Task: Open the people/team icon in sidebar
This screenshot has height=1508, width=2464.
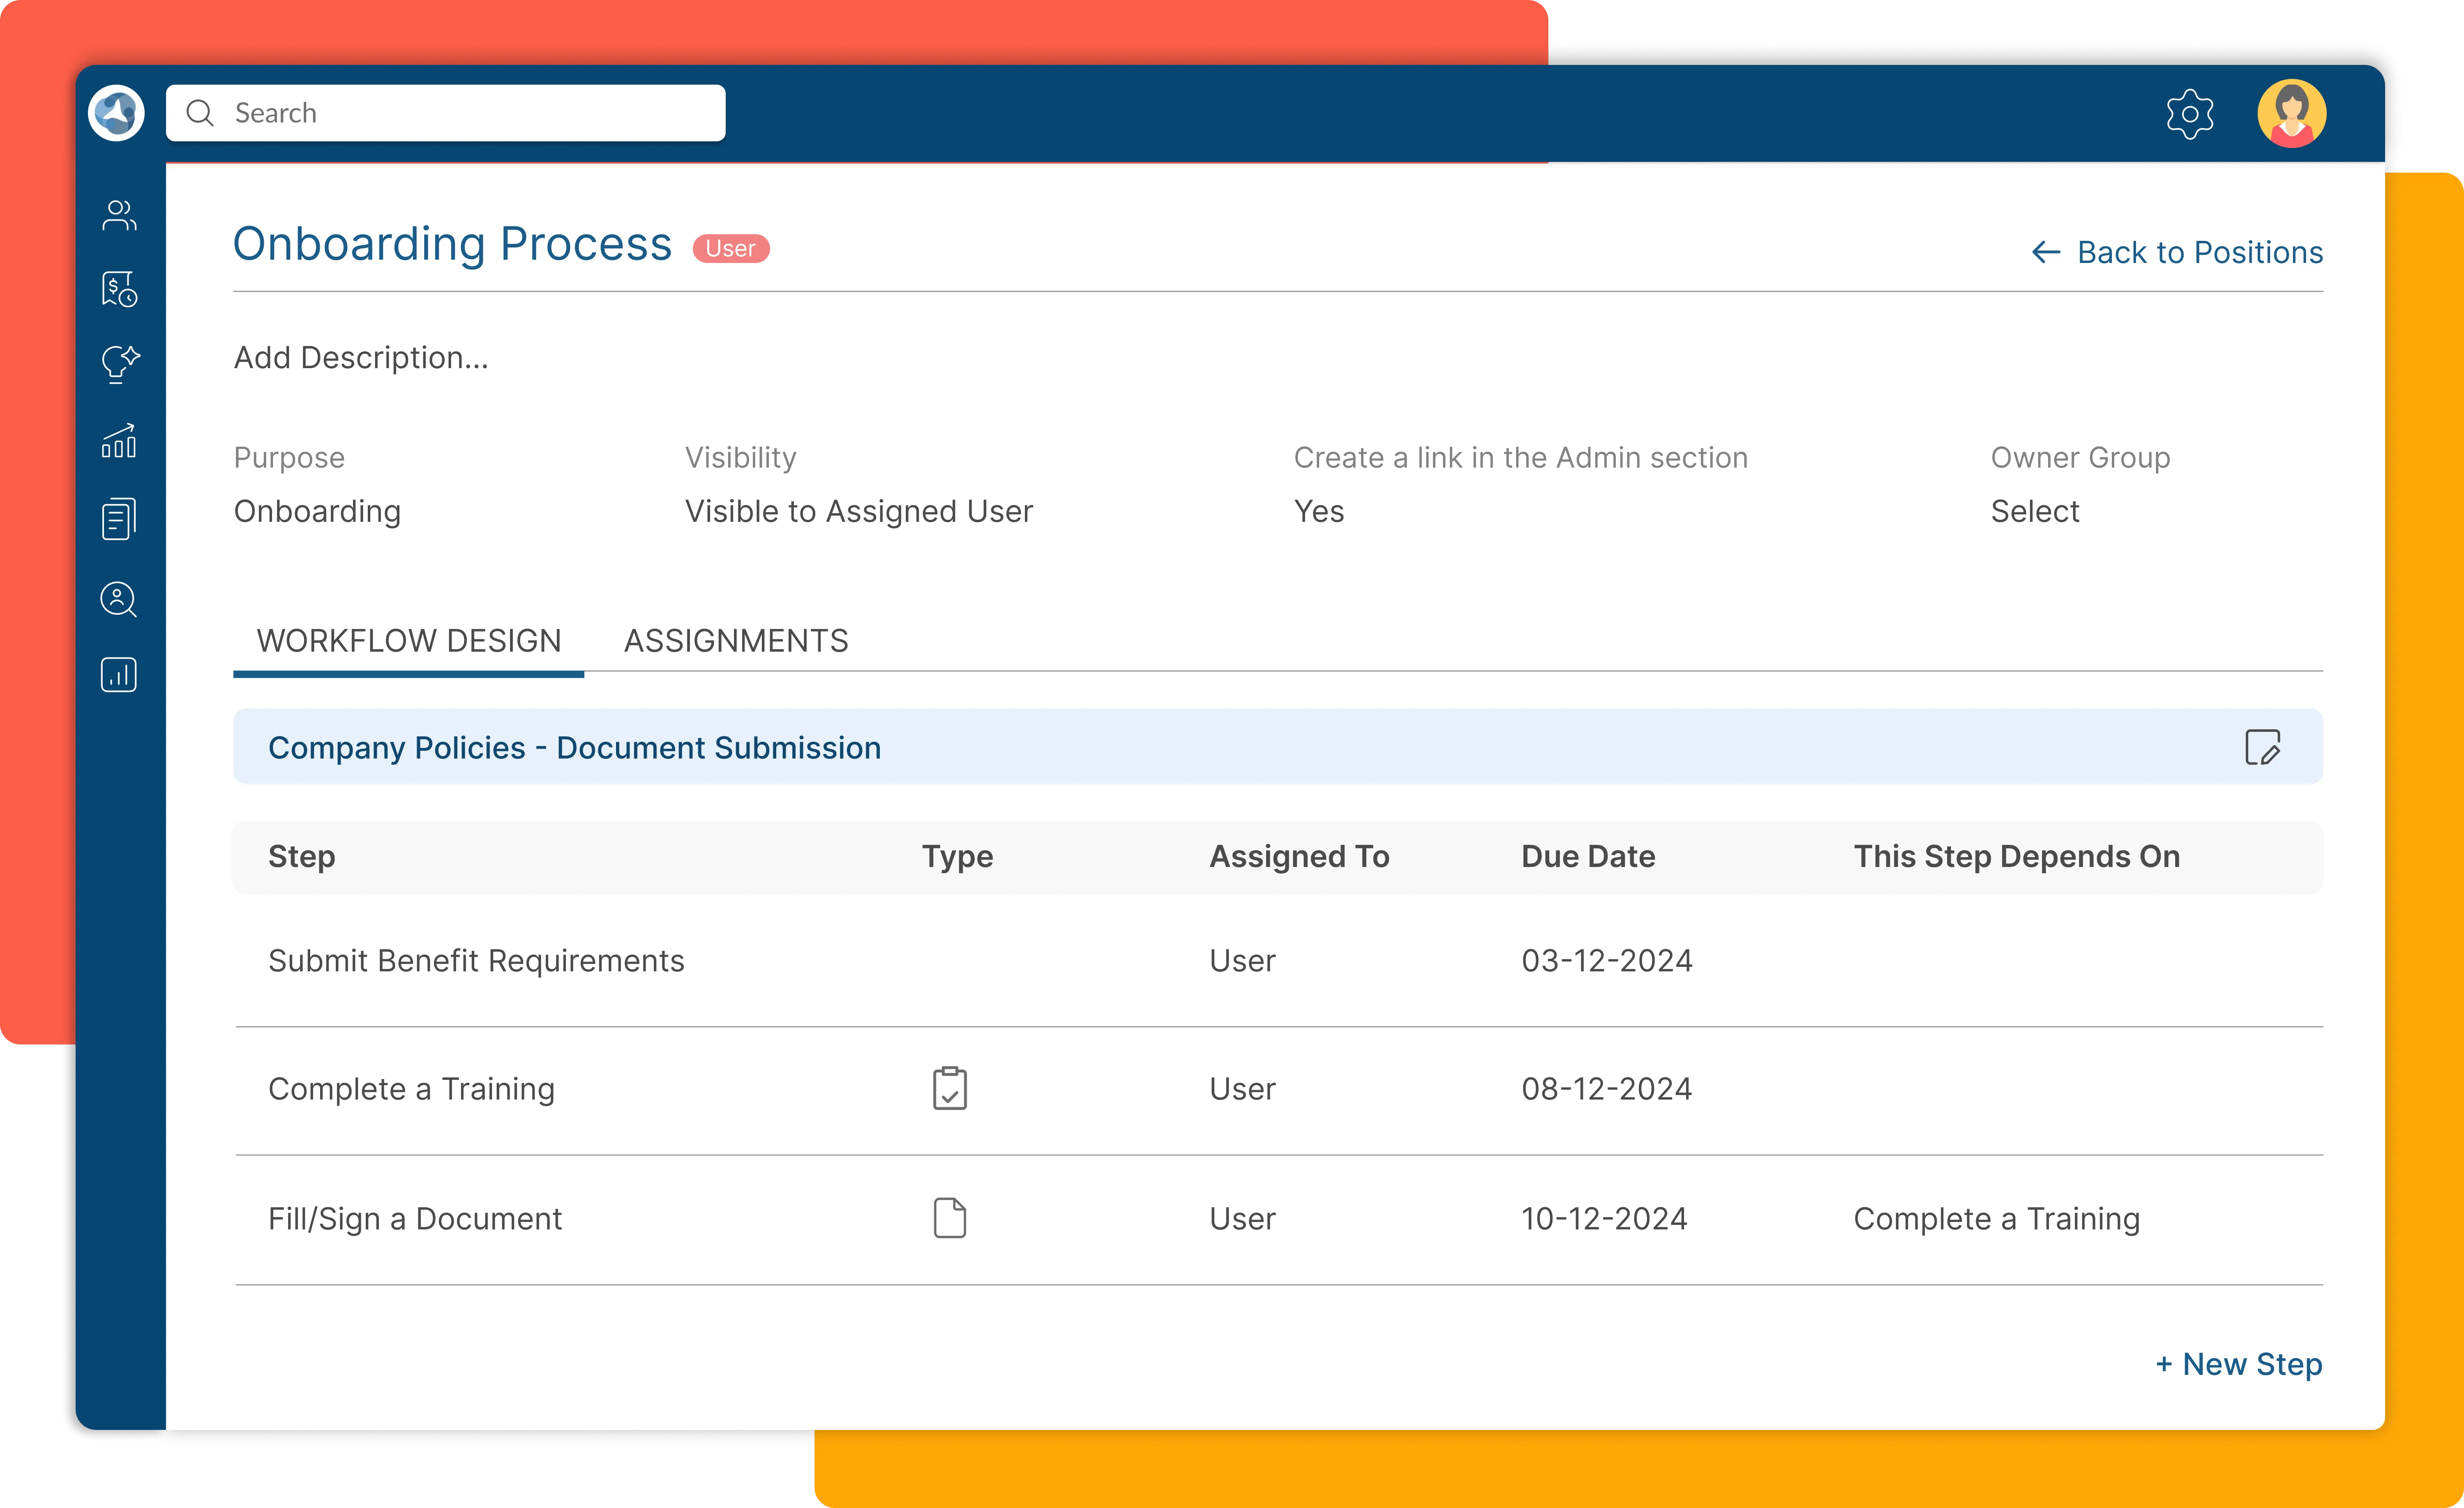Action: 119,215
